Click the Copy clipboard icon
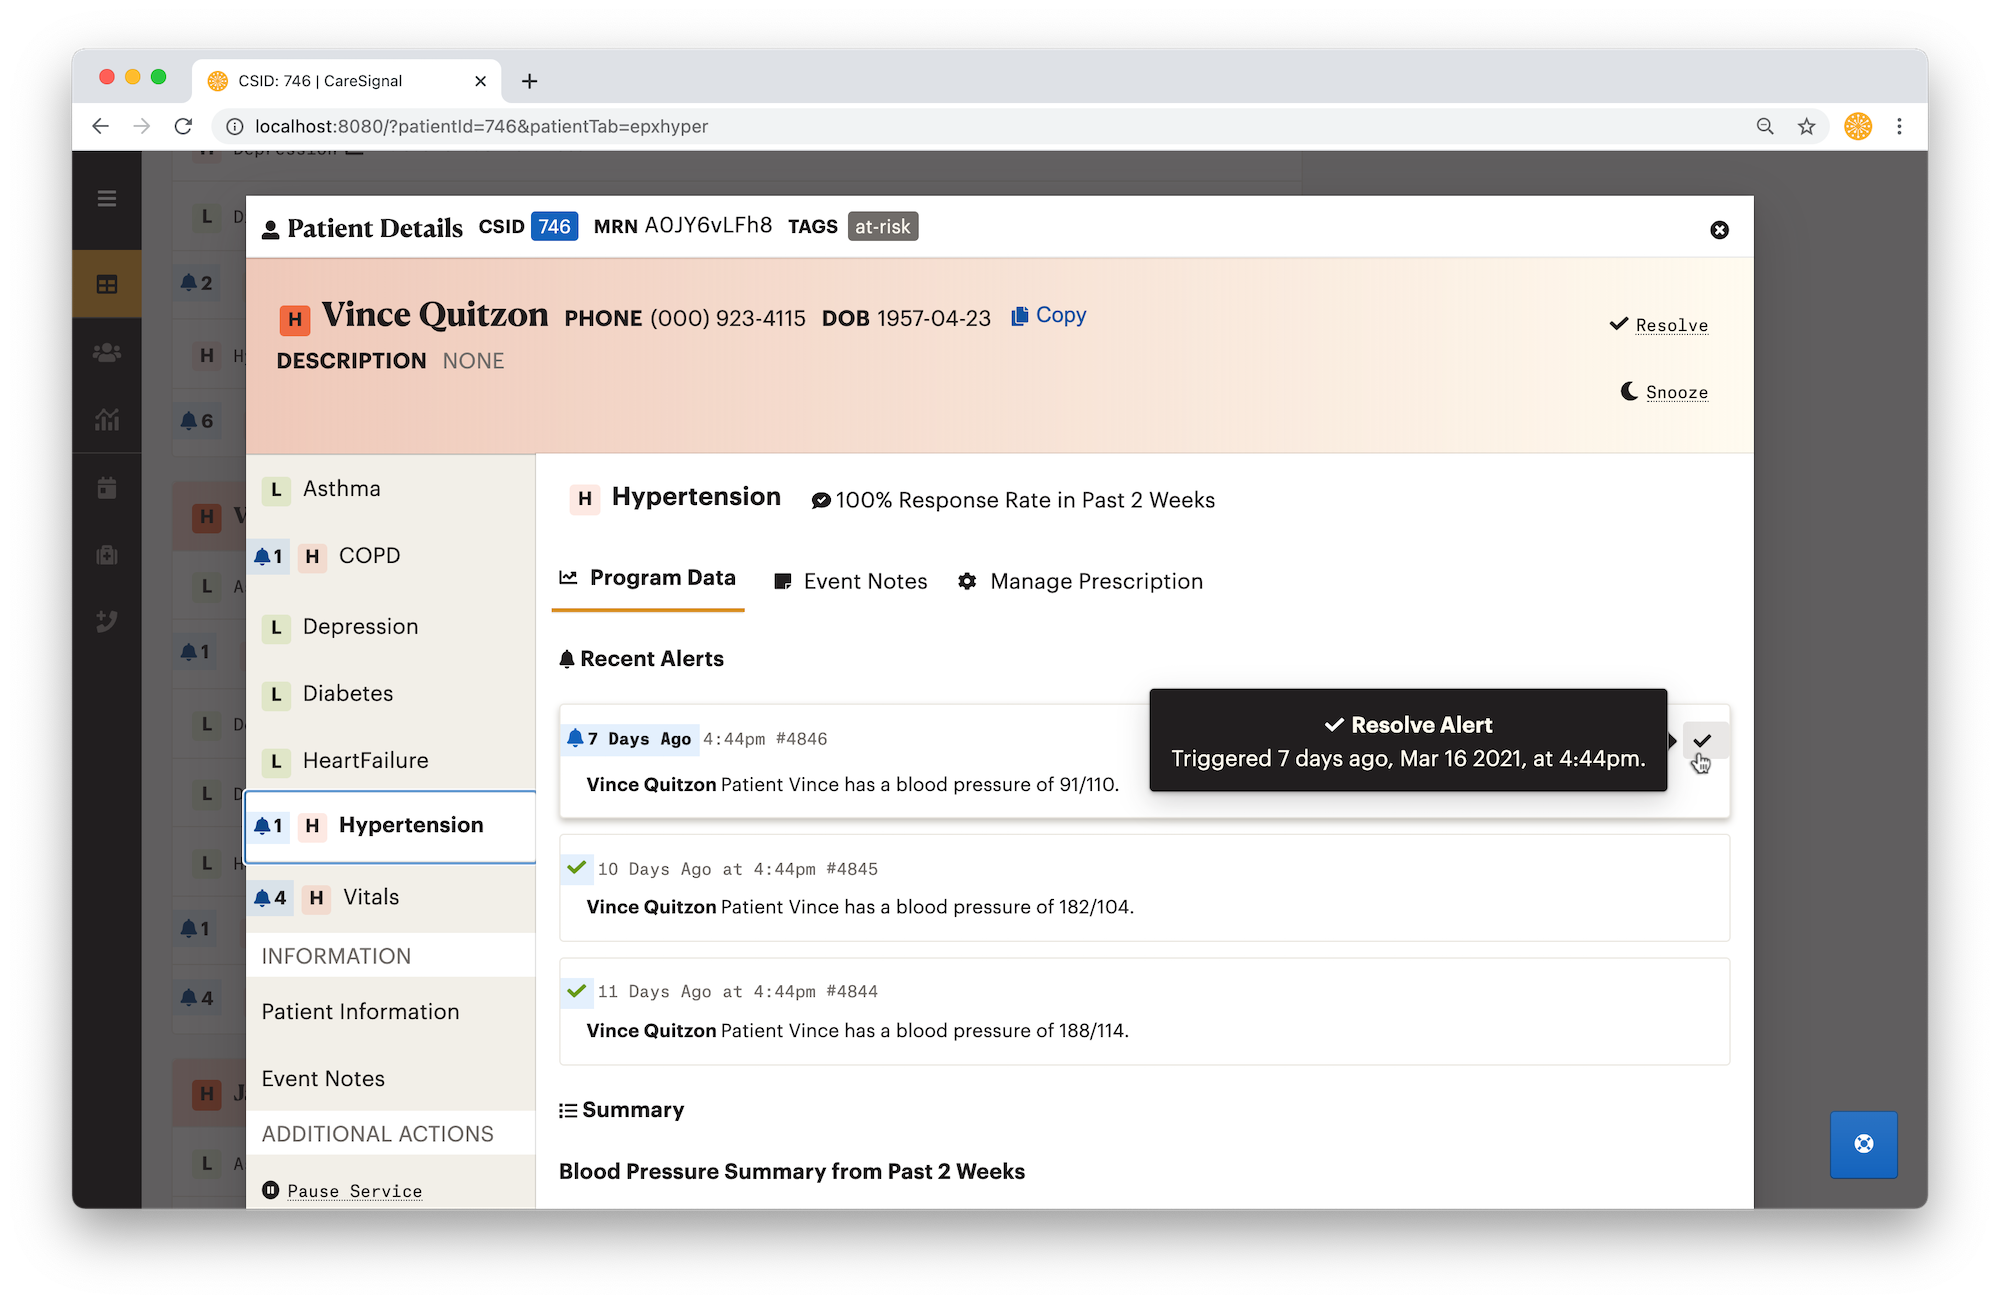 point(1020,316)
